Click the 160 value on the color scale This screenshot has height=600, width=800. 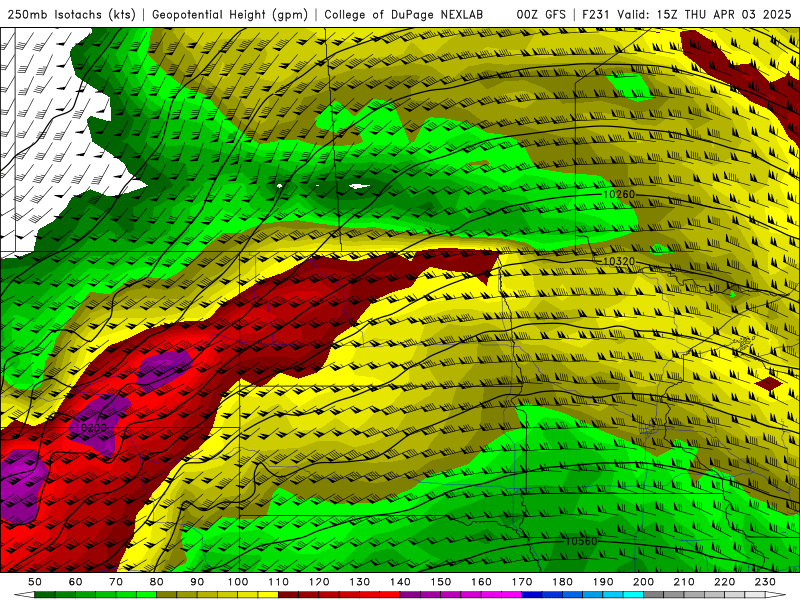(x=481, y=582)
